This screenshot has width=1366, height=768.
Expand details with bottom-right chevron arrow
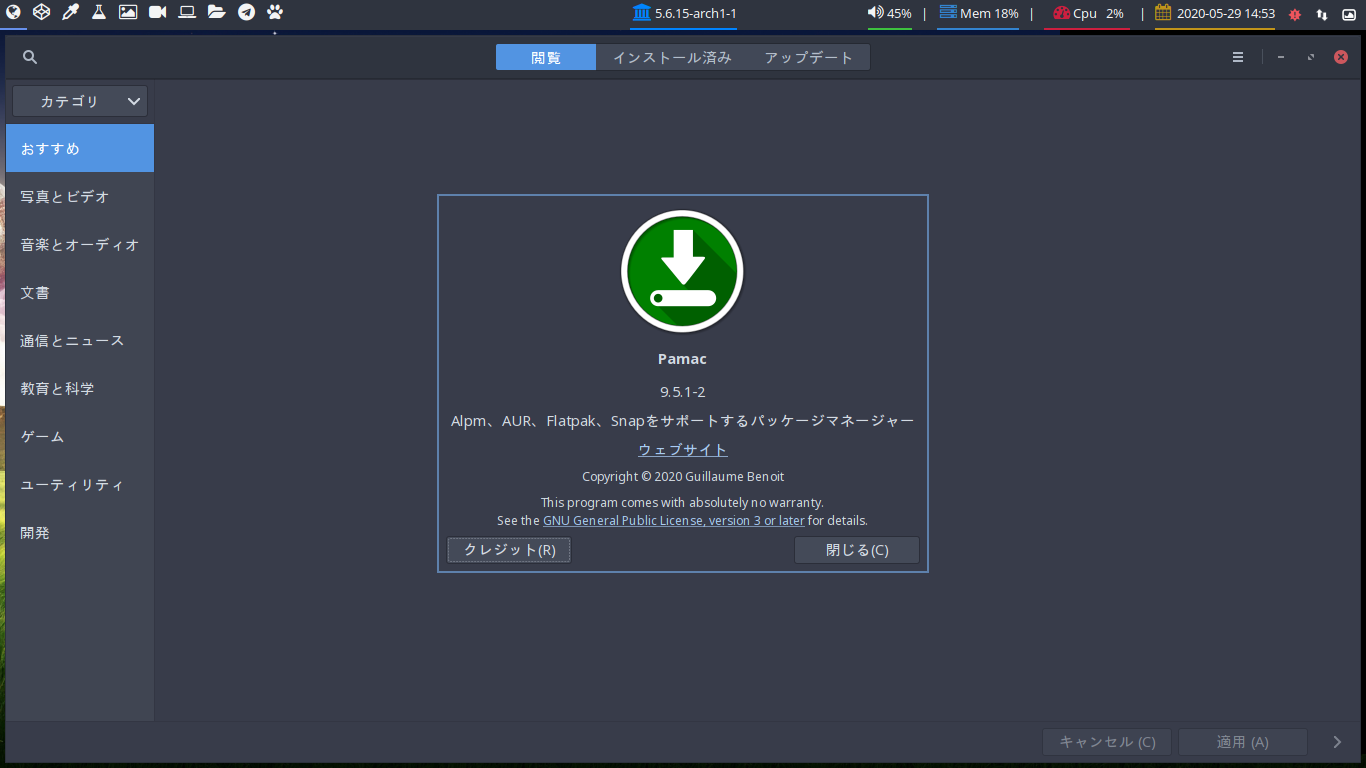coord(1337,742)
